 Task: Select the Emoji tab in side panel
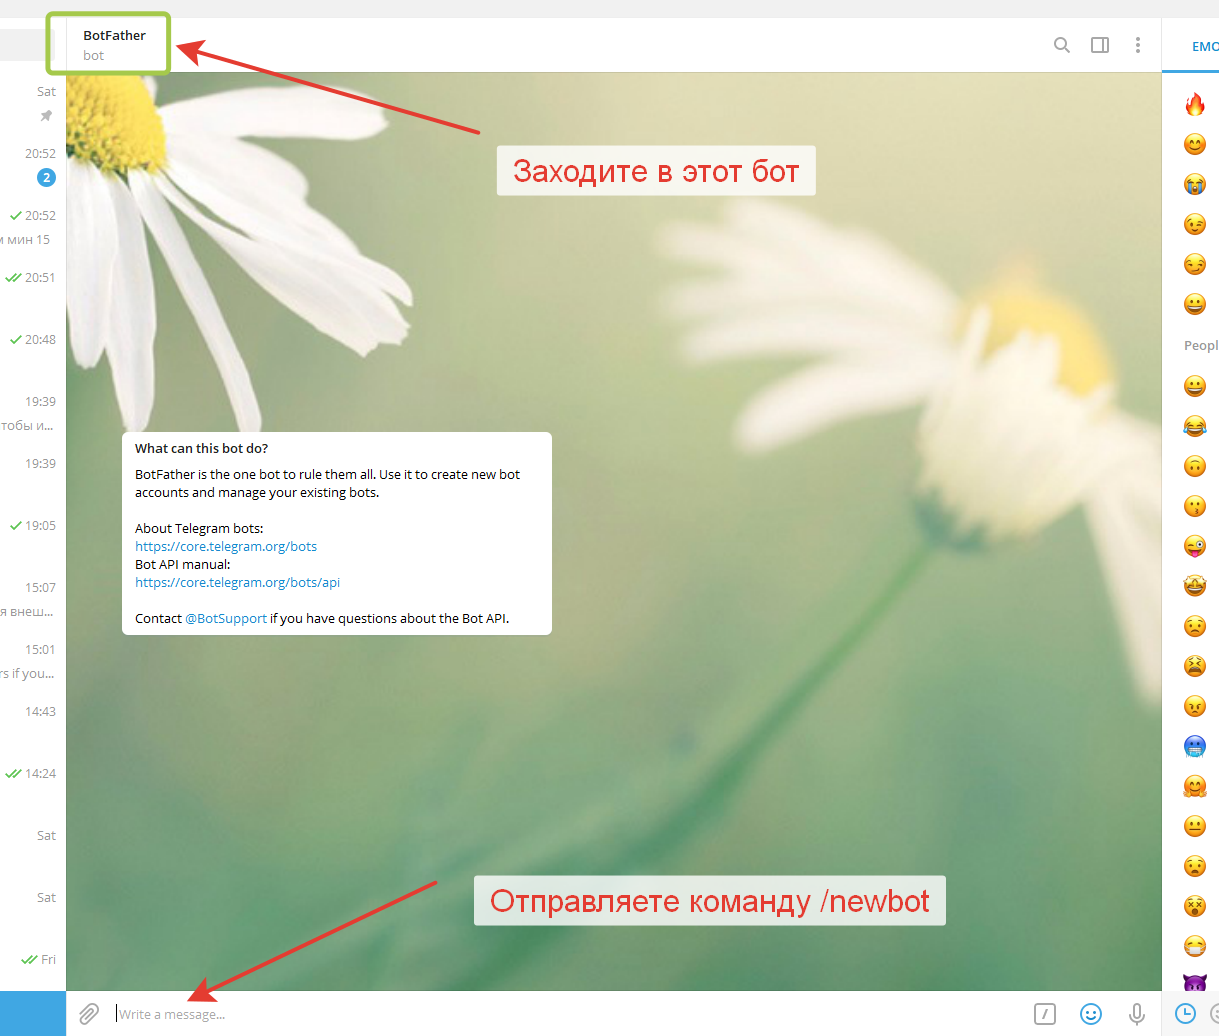coord(1203,46)
